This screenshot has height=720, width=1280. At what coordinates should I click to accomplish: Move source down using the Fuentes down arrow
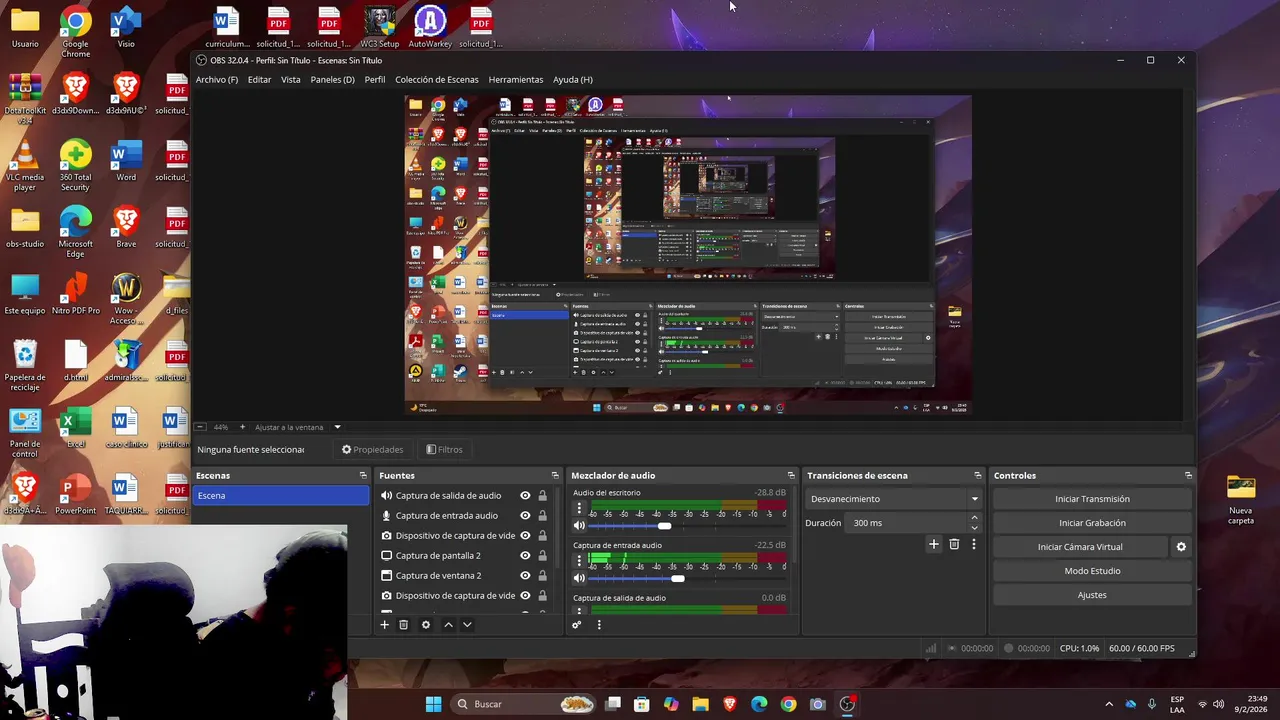coord(467,625)
